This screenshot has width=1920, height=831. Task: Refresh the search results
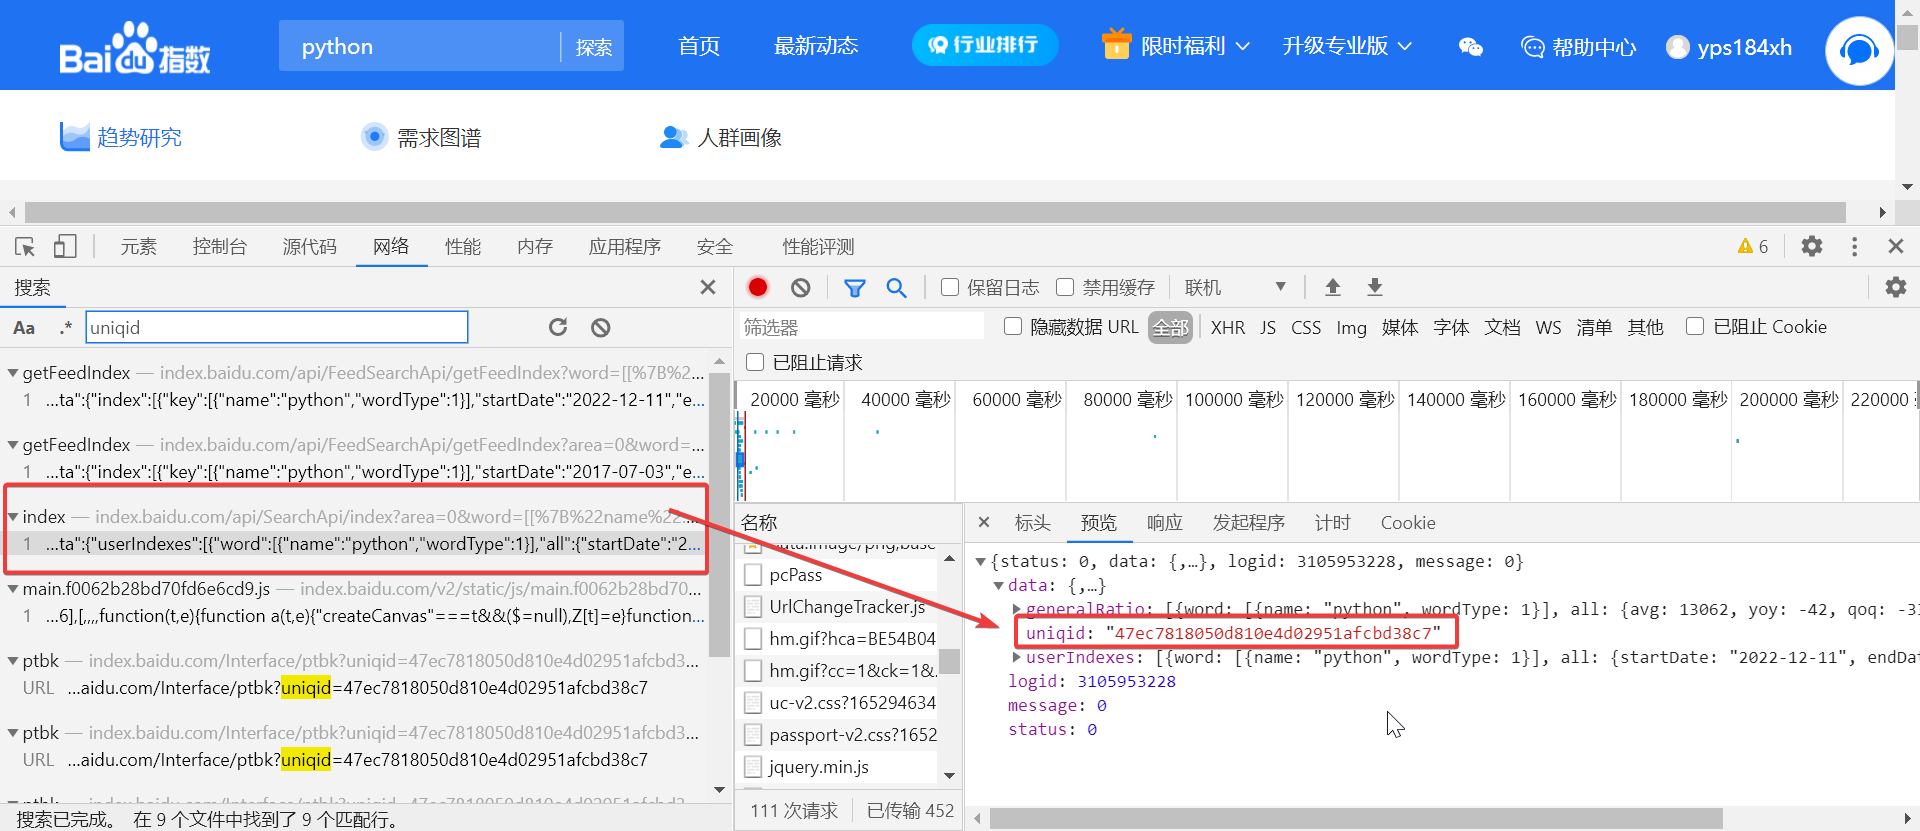(558, 327)
